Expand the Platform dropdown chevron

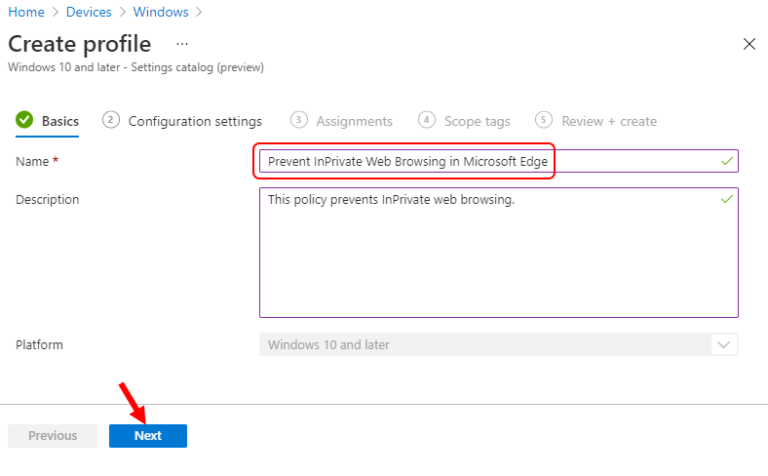coord(722,345)
